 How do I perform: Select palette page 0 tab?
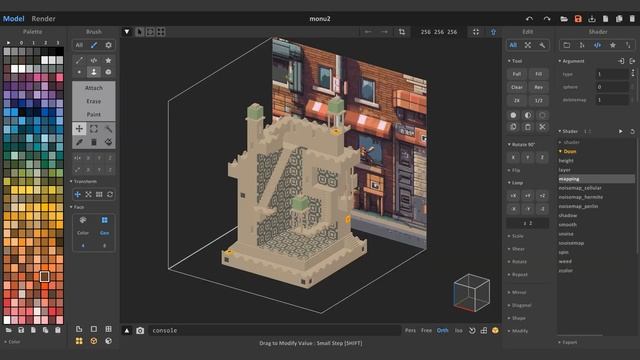pos(21,42)
